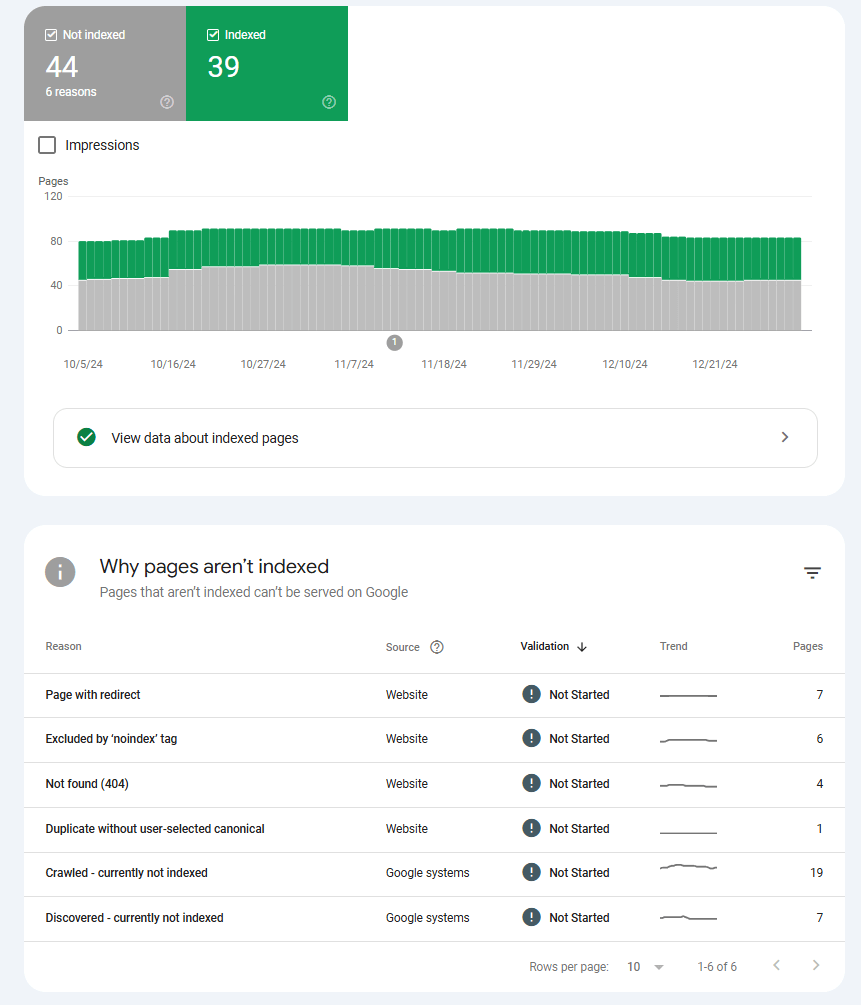Click the chart annotation marker labeled 1
Image resolution: width=861 pixels, height=1005 pixels.
[x=394, y=343]
